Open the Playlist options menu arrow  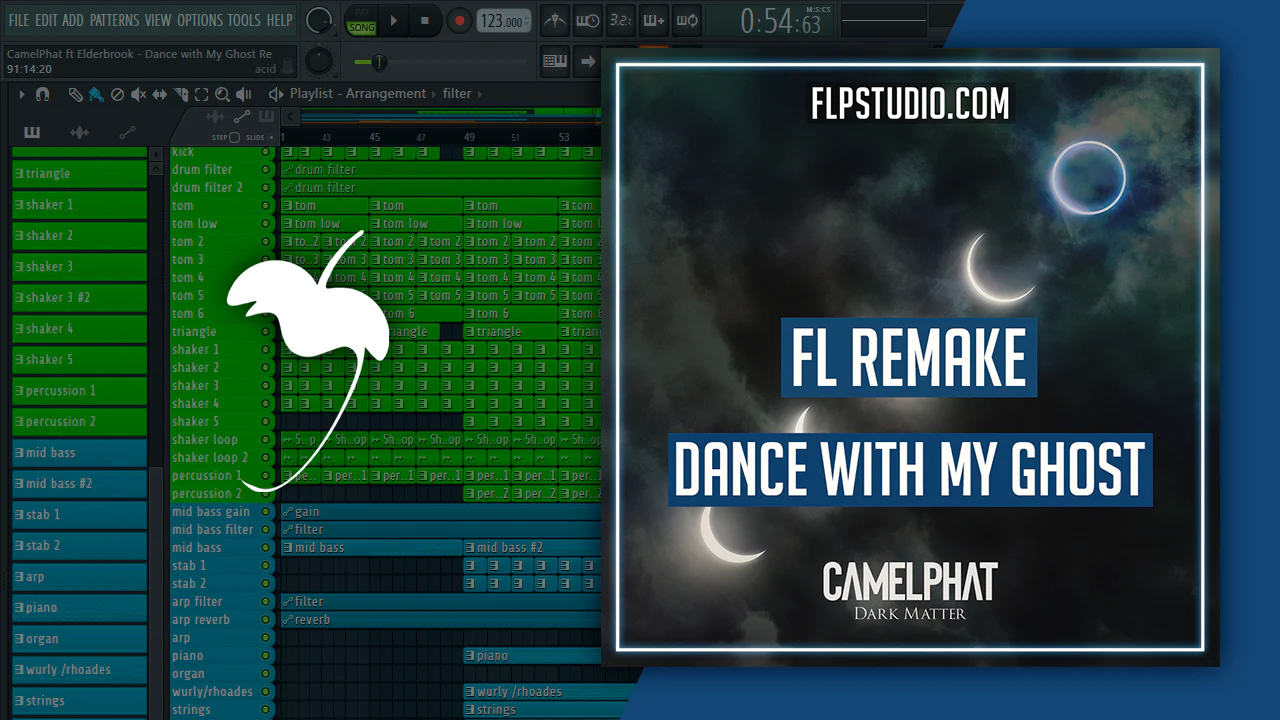tap(22, 94)
